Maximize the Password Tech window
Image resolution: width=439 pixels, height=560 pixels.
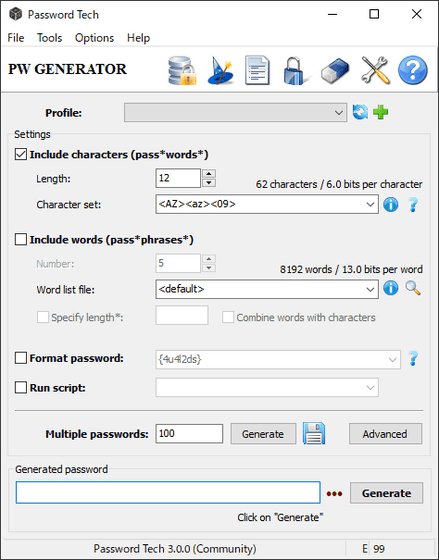(x=374, y=14)
